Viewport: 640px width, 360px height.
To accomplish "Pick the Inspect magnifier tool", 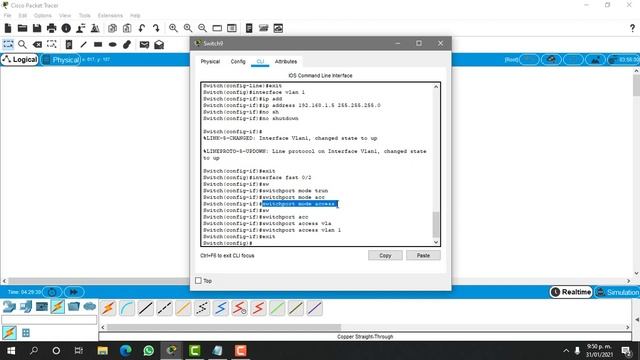I will point(22,44).
